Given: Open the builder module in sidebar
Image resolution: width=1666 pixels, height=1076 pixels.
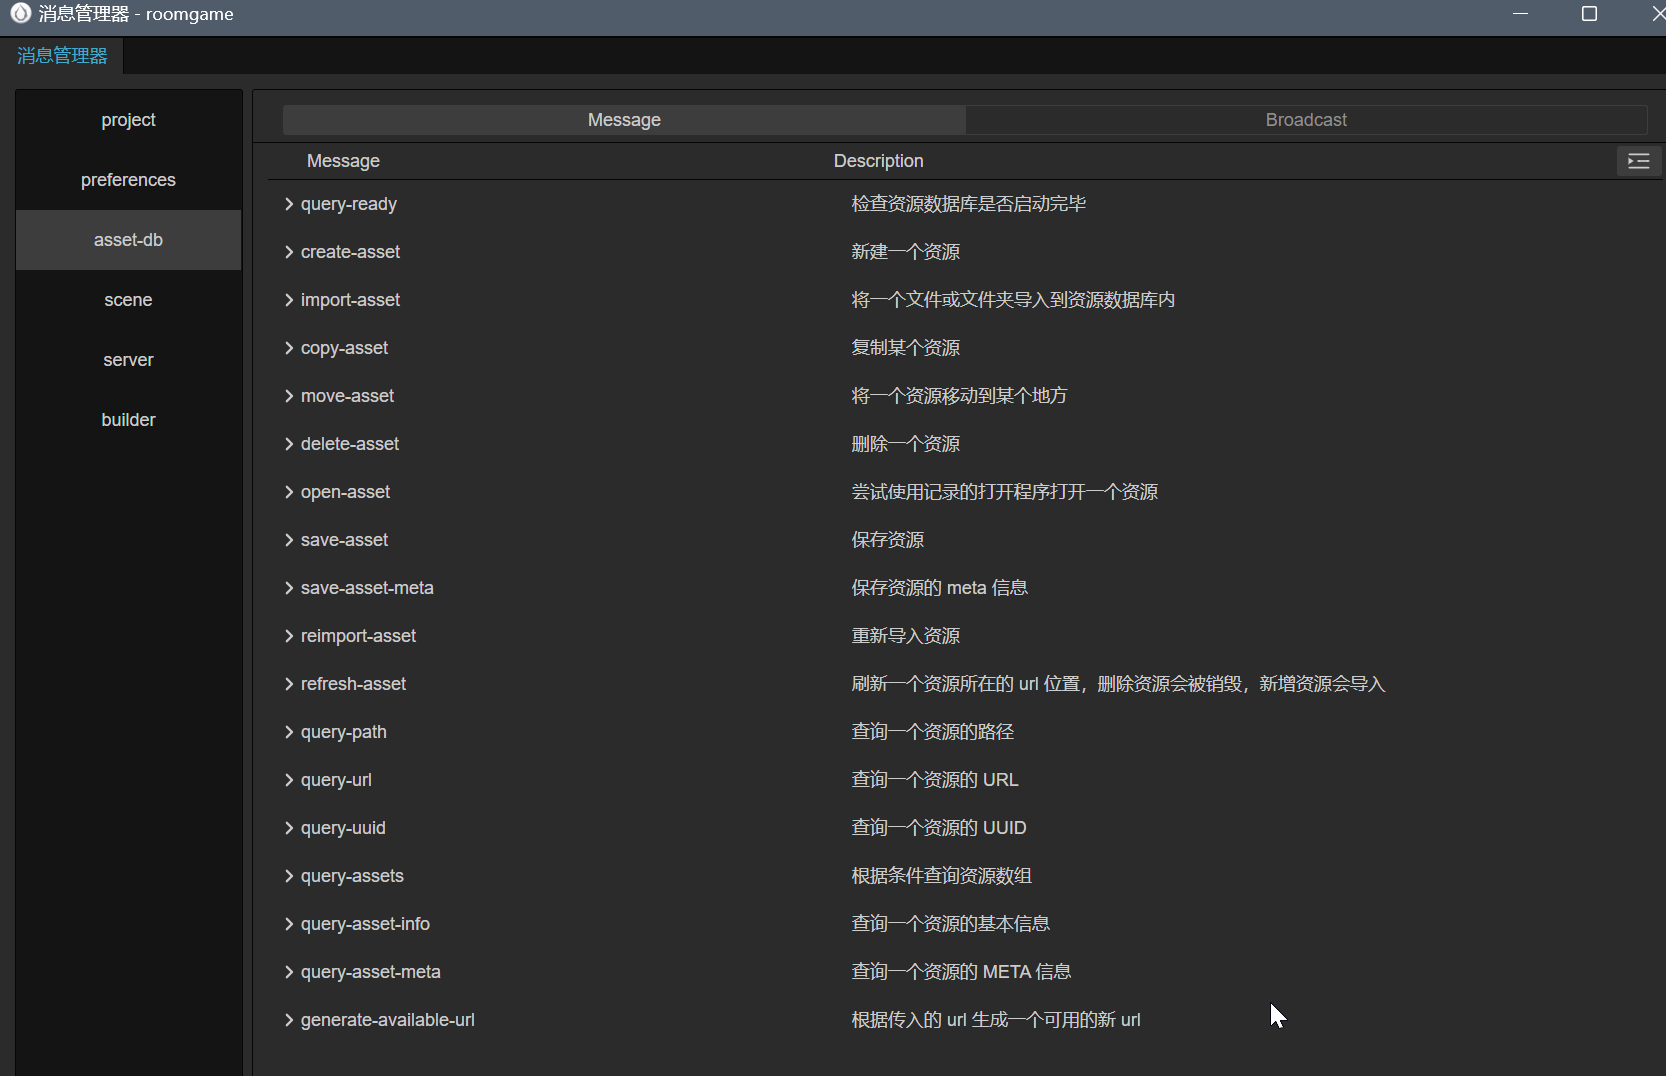Looking at the screenshot, I should coord(128,420).
